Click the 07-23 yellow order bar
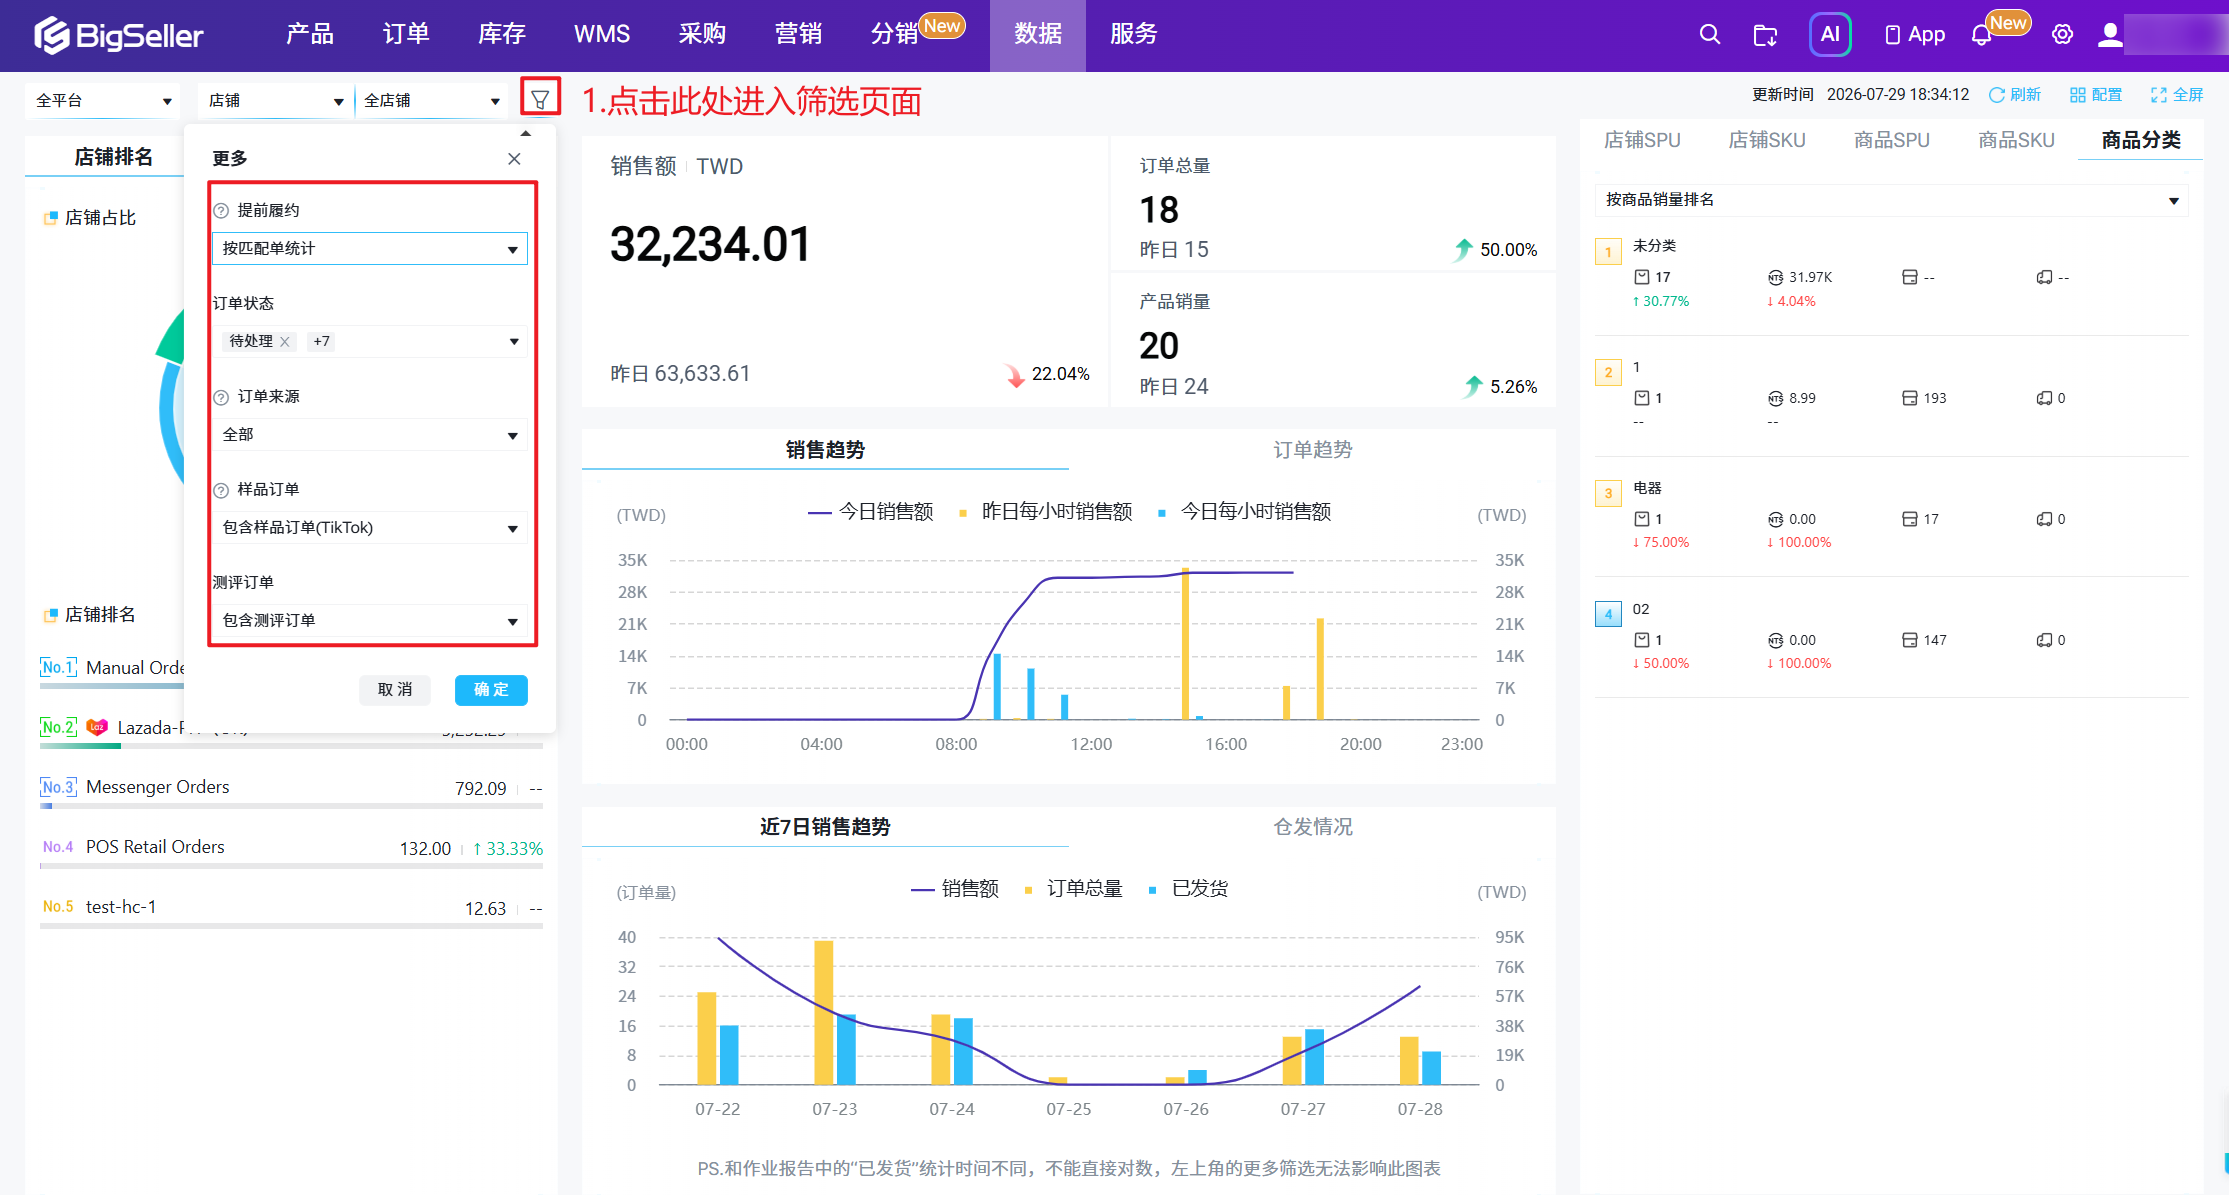This screenshot has width=2229, height=1195. point(824,1012)
